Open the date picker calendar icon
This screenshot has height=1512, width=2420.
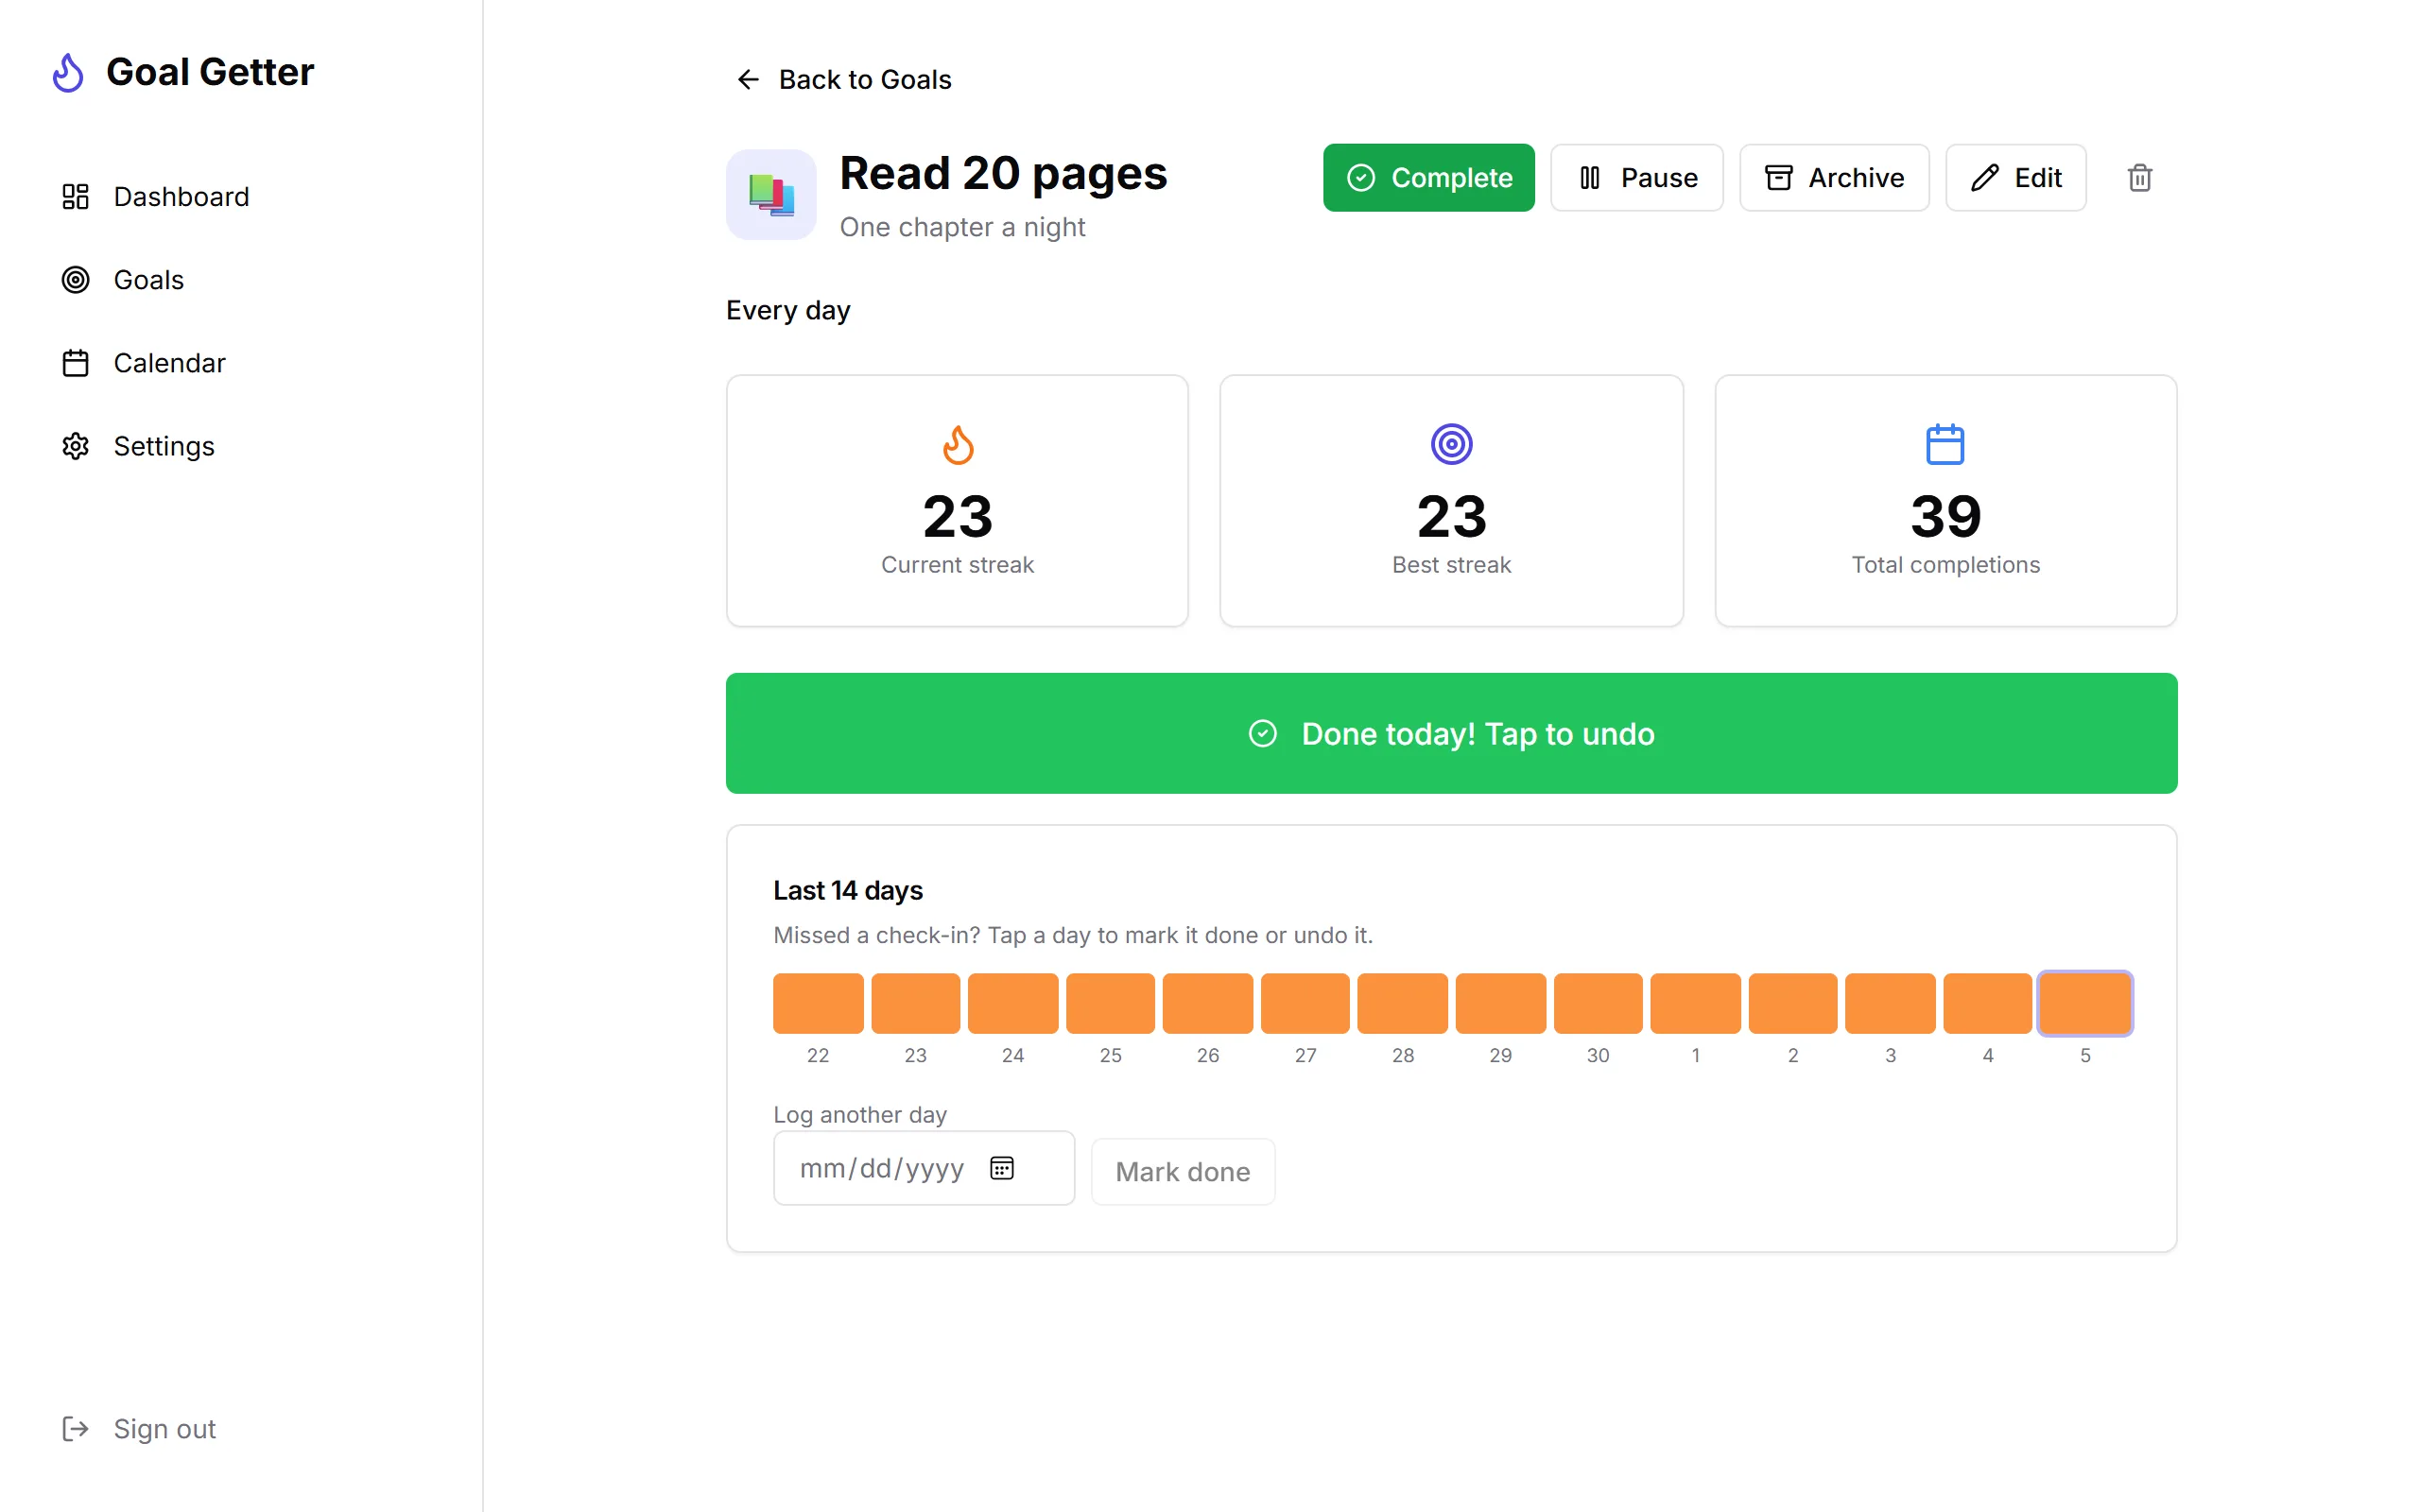coord(1002,1167)
